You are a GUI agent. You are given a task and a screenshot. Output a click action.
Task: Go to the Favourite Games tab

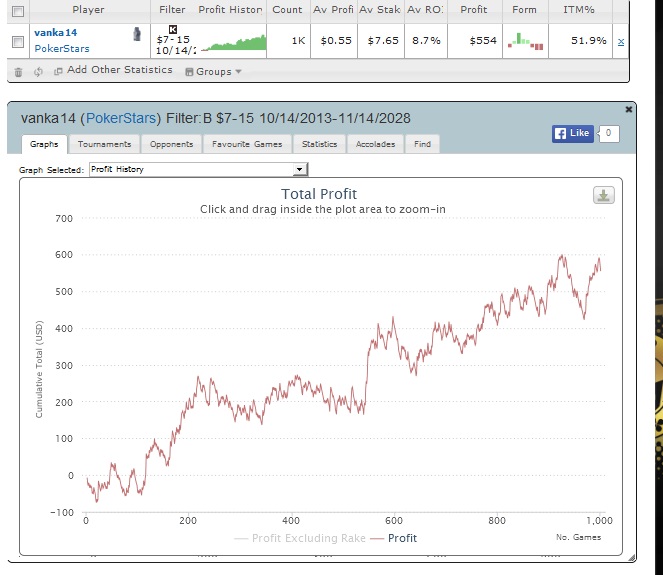(x=246, y=144)
